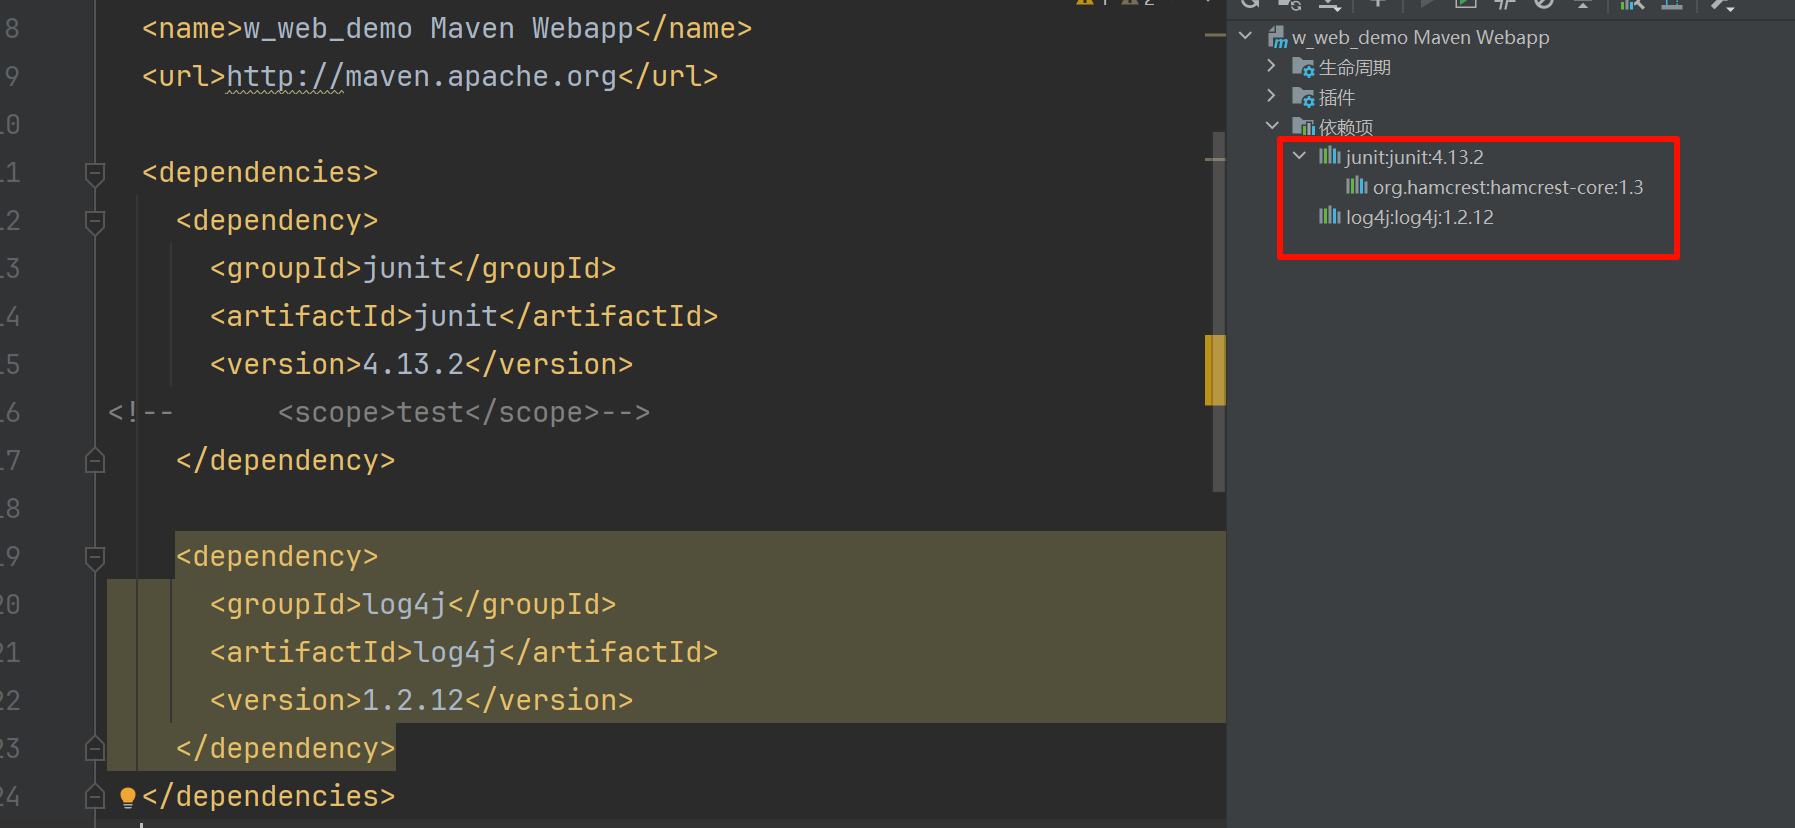
Task: Toggle fold on the log4j <dependency> opening tag
Action: point(95,557)
